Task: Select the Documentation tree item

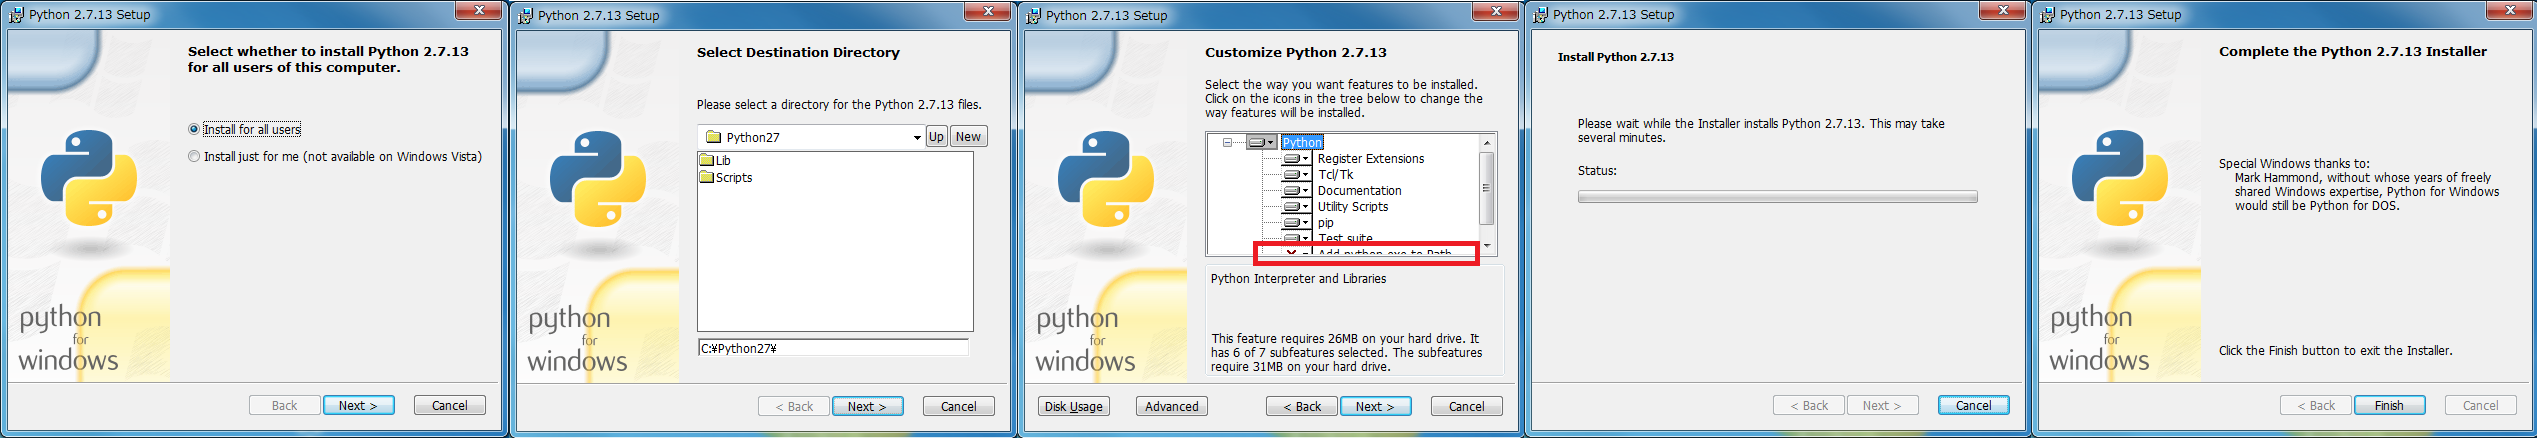Action: tap(1359, 190)
